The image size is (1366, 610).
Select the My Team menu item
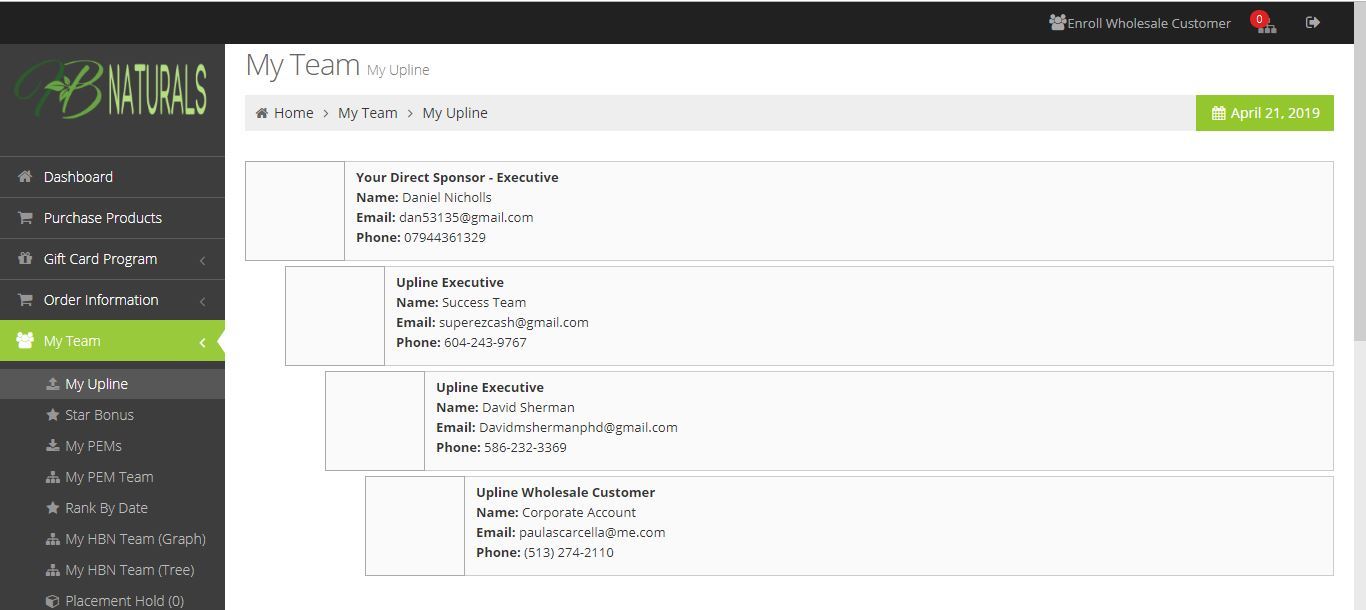point(112,341)
